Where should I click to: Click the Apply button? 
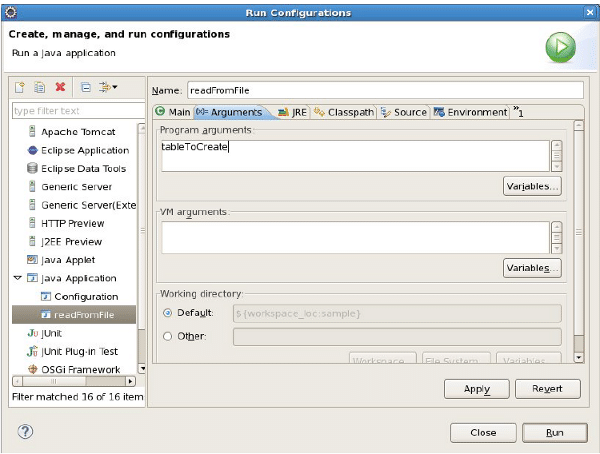pyautogui.click(x=476, y=389)
